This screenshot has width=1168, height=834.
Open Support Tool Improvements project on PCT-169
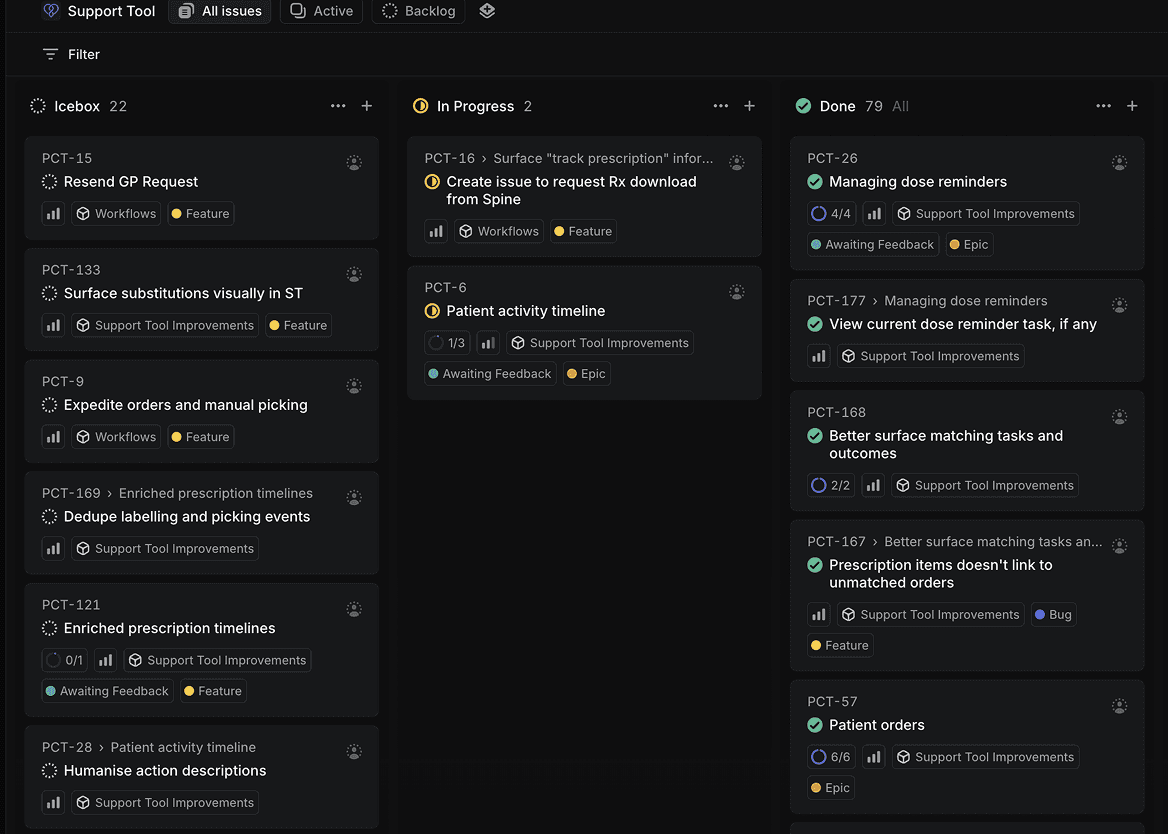(x=165, y=549)
